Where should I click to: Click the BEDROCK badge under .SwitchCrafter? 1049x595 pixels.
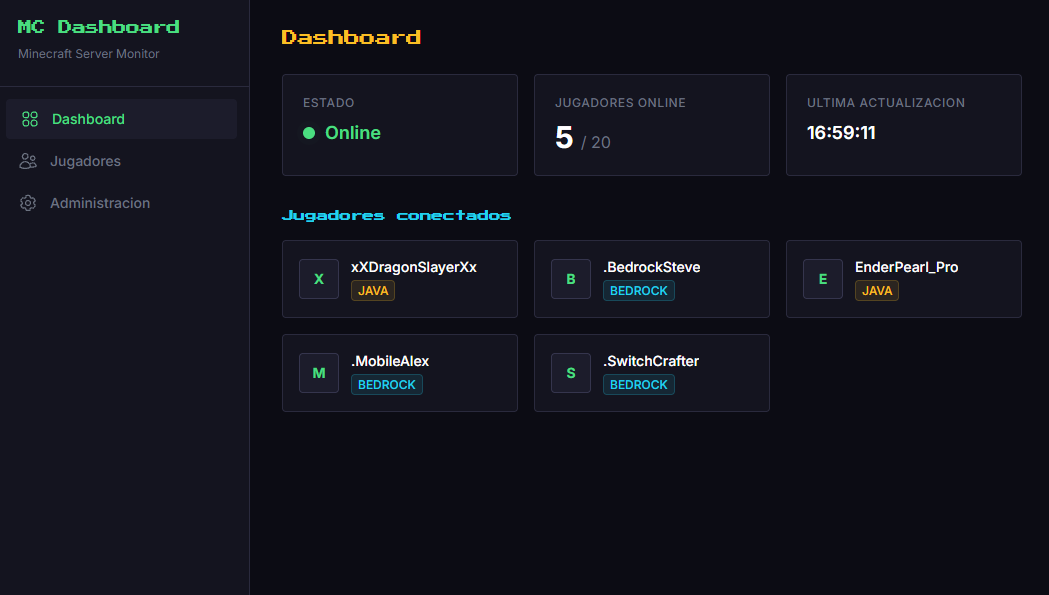tap(639, 385)
